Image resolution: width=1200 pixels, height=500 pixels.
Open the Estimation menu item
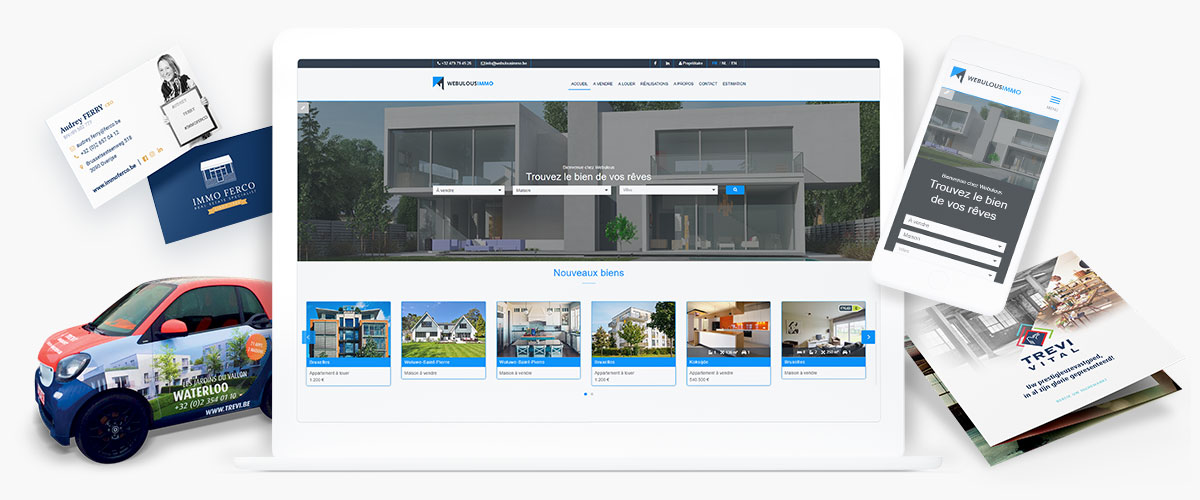pyautogui.click(x=734, y=84)
